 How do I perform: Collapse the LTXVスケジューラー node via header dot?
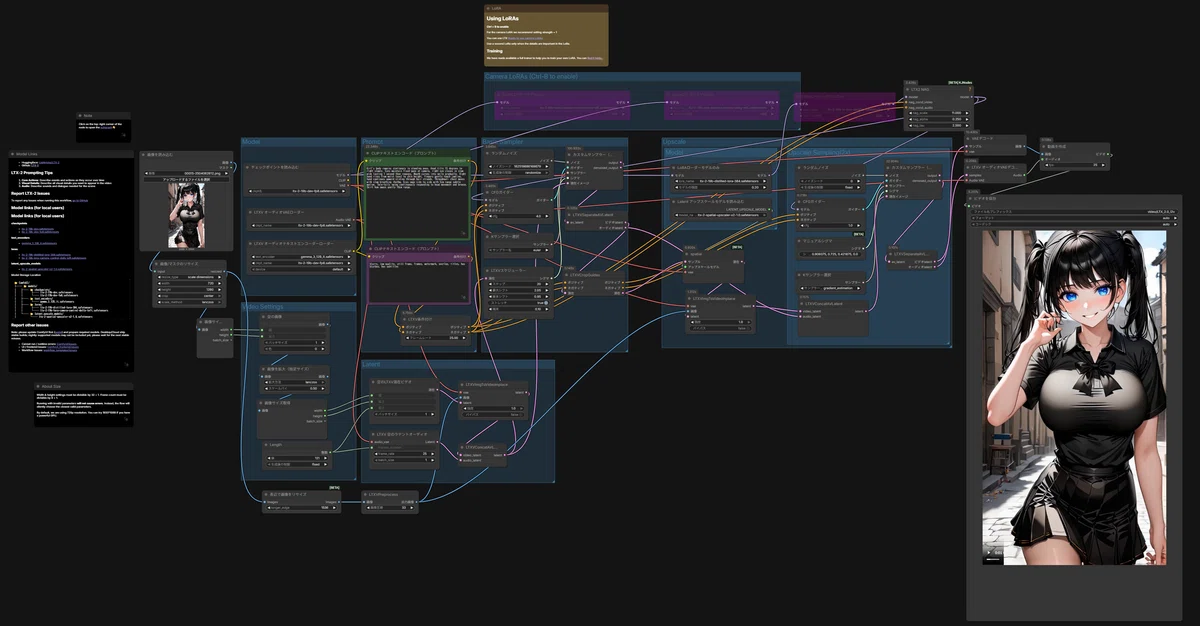pyautogui.click(x=488, y=270)
